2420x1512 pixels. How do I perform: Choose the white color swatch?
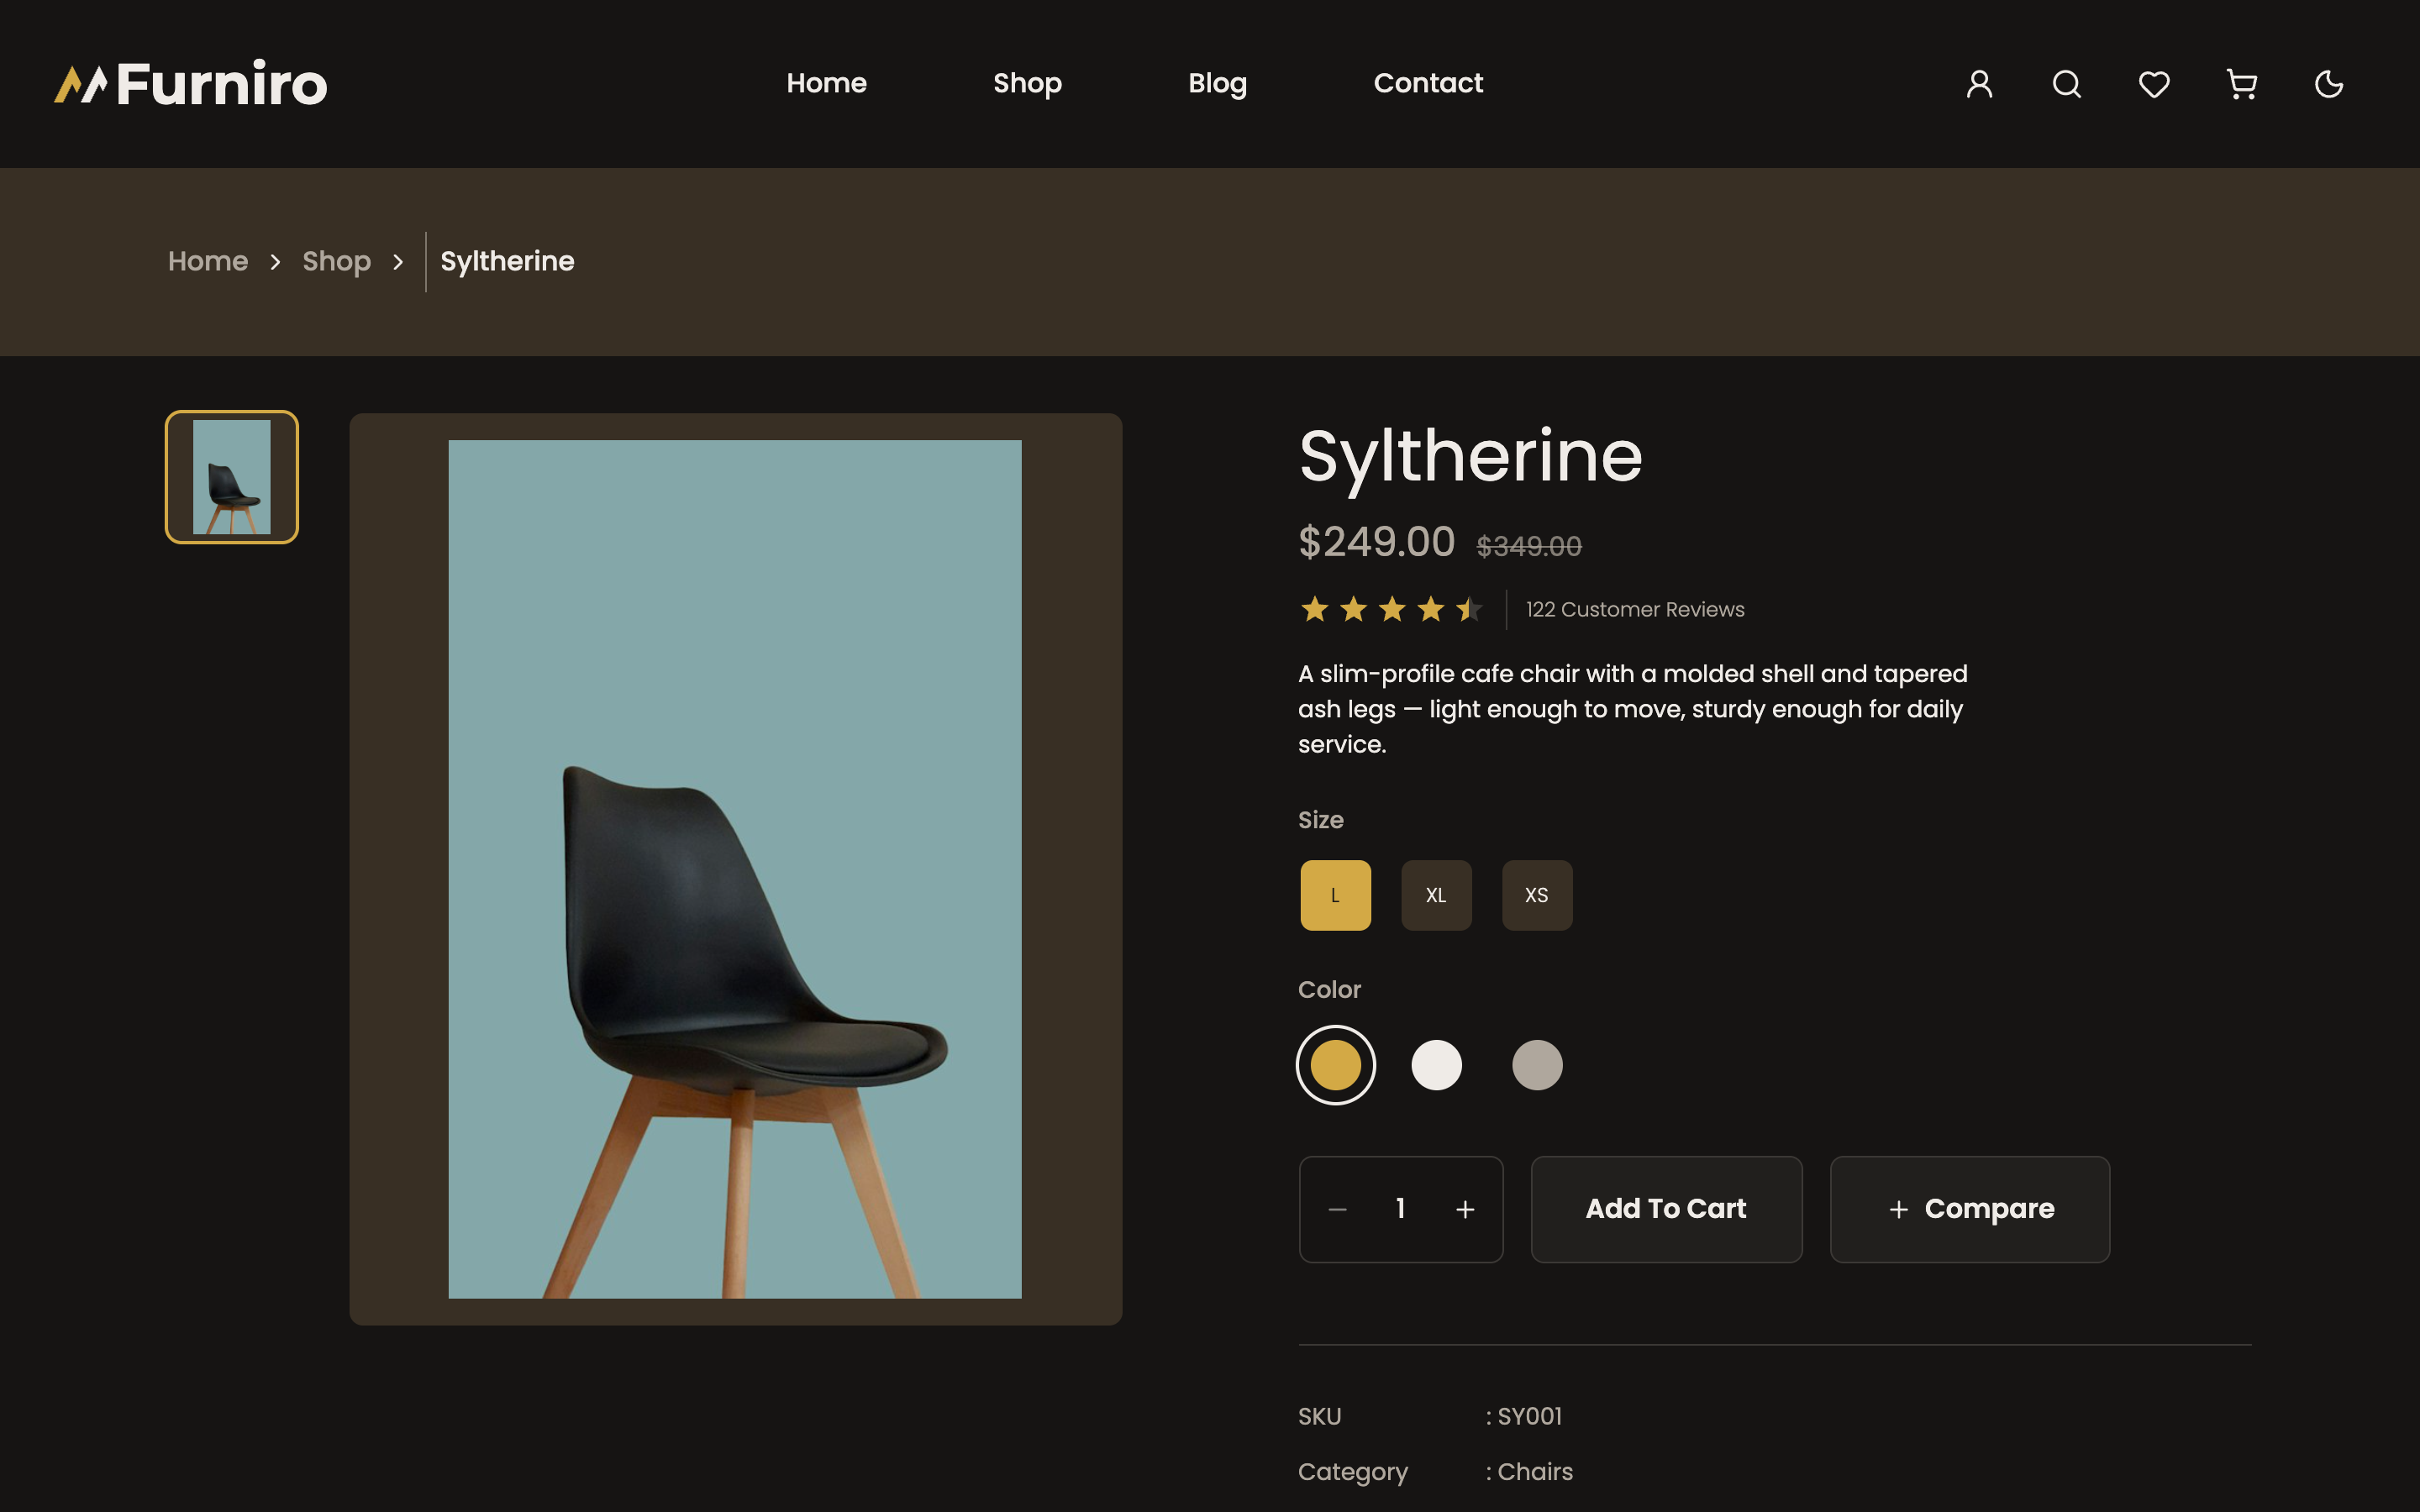pyautogui.click(x=1436, y=1065)
